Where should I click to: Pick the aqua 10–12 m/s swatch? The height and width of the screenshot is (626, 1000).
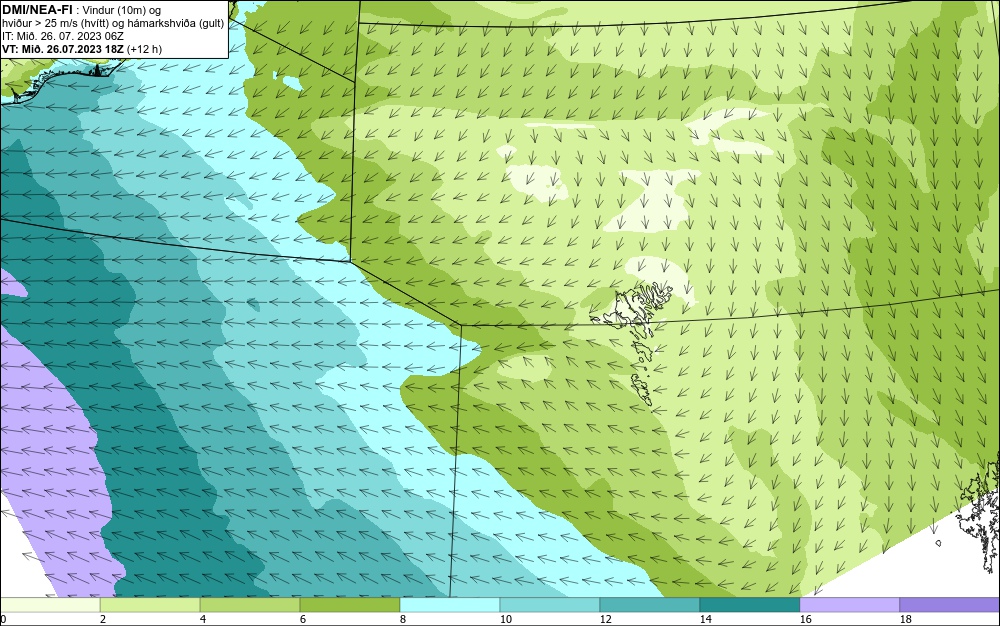[550, 604]
